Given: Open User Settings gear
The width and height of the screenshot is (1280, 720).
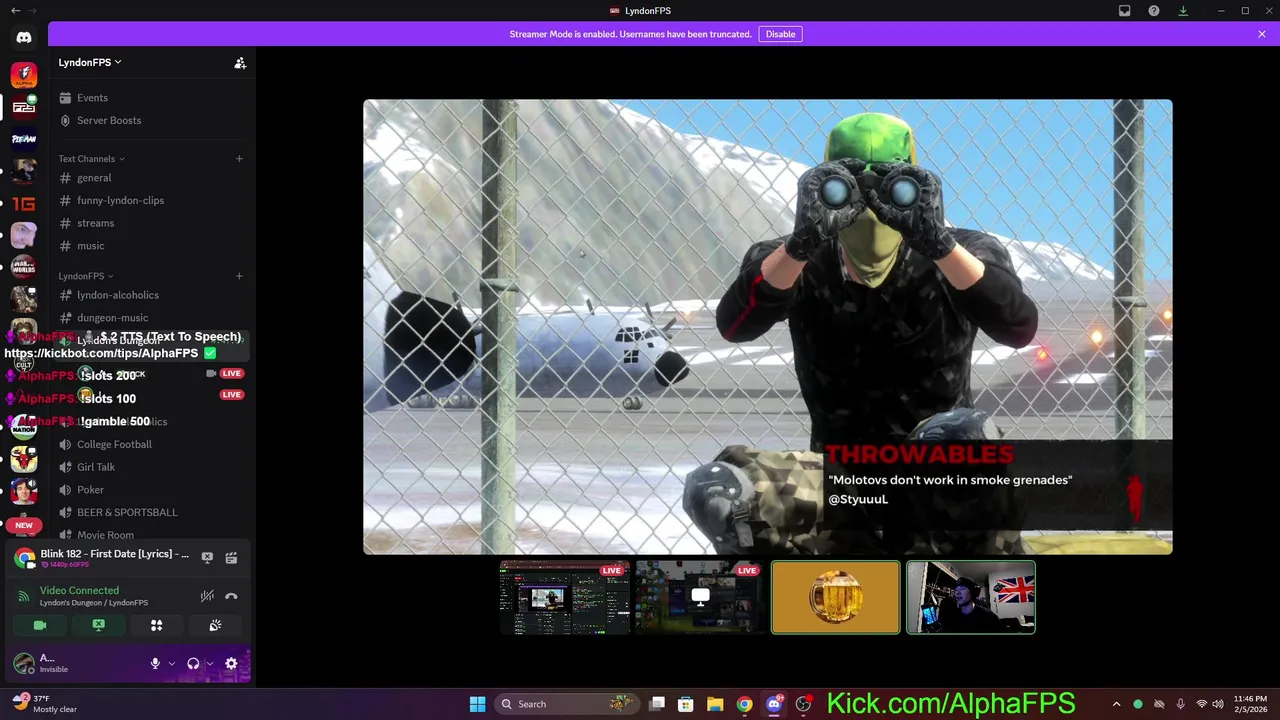Looking at the screenshot, I should pyautogui.click(x=231, y=664).
